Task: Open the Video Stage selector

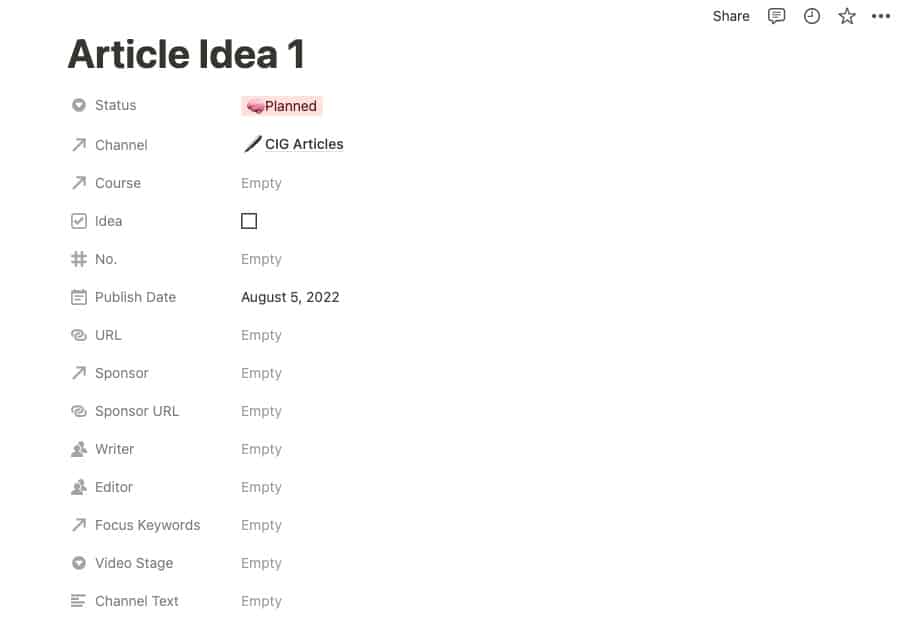Action: click(x=261, y=562)
